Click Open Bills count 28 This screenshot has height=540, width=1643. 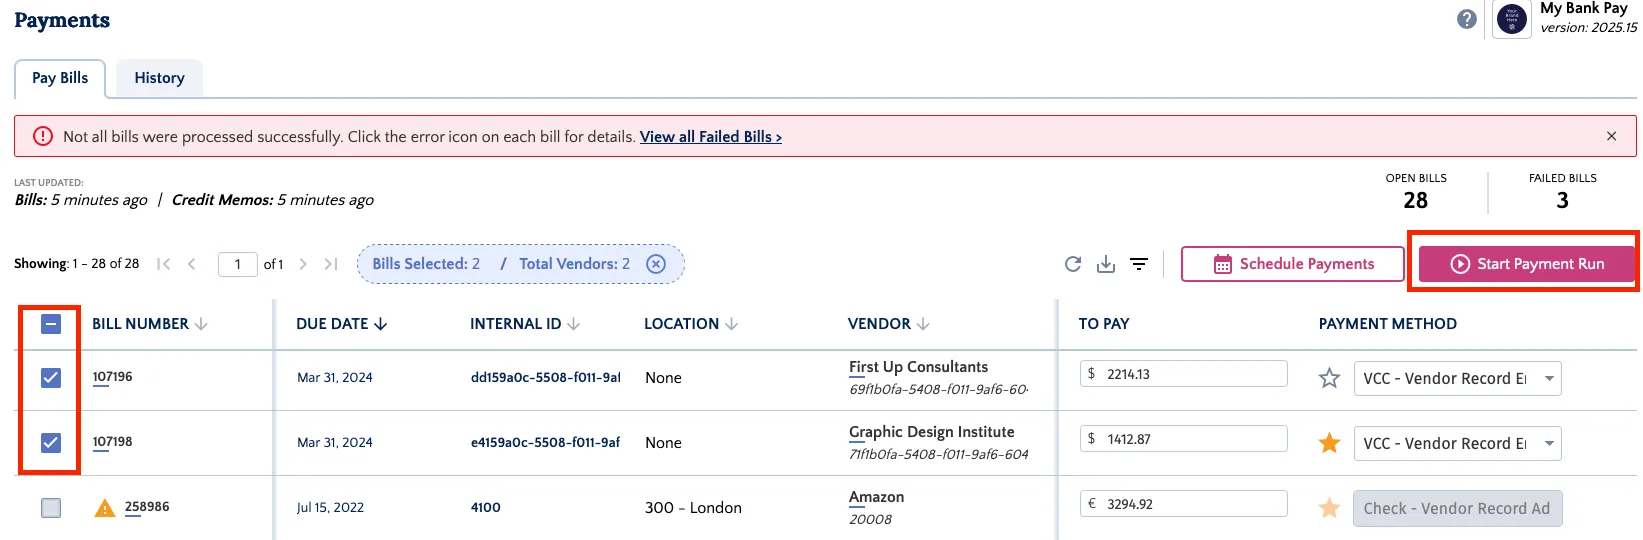click(x=1416, y=201)
